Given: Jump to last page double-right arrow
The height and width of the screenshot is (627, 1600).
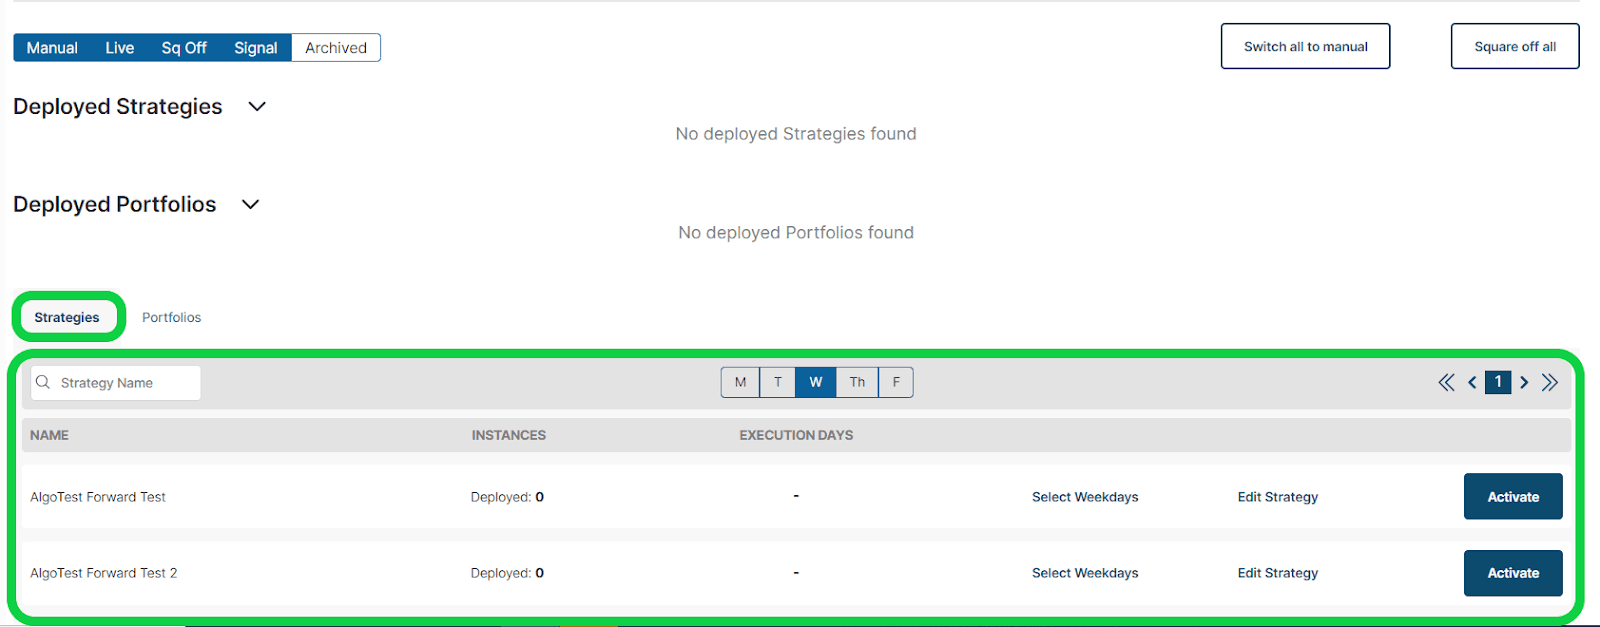Looking at the screenshot, I should point(1550,382).
